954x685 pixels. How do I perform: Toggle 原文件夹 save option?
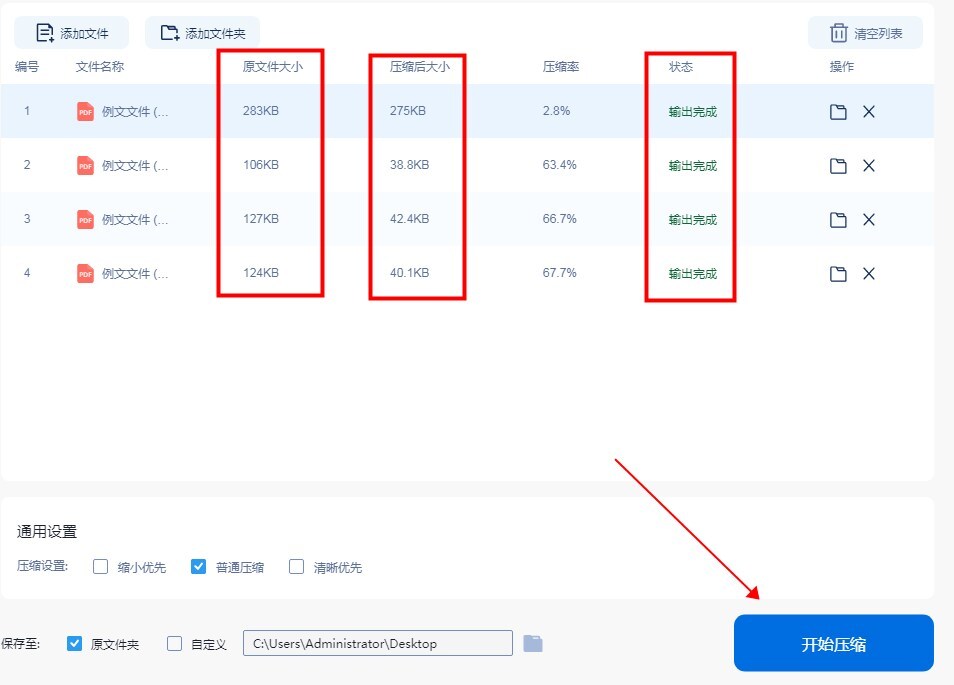click(x=74, y=644)
